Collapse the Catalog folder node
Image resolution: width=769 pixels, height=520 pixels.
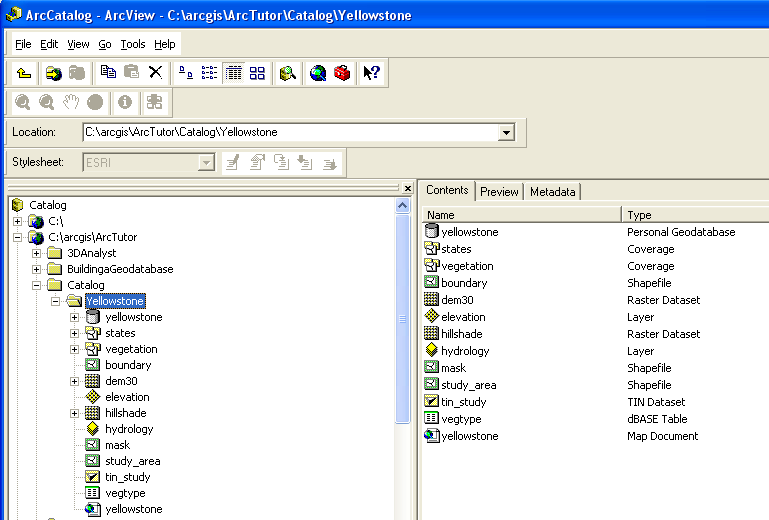36,285
